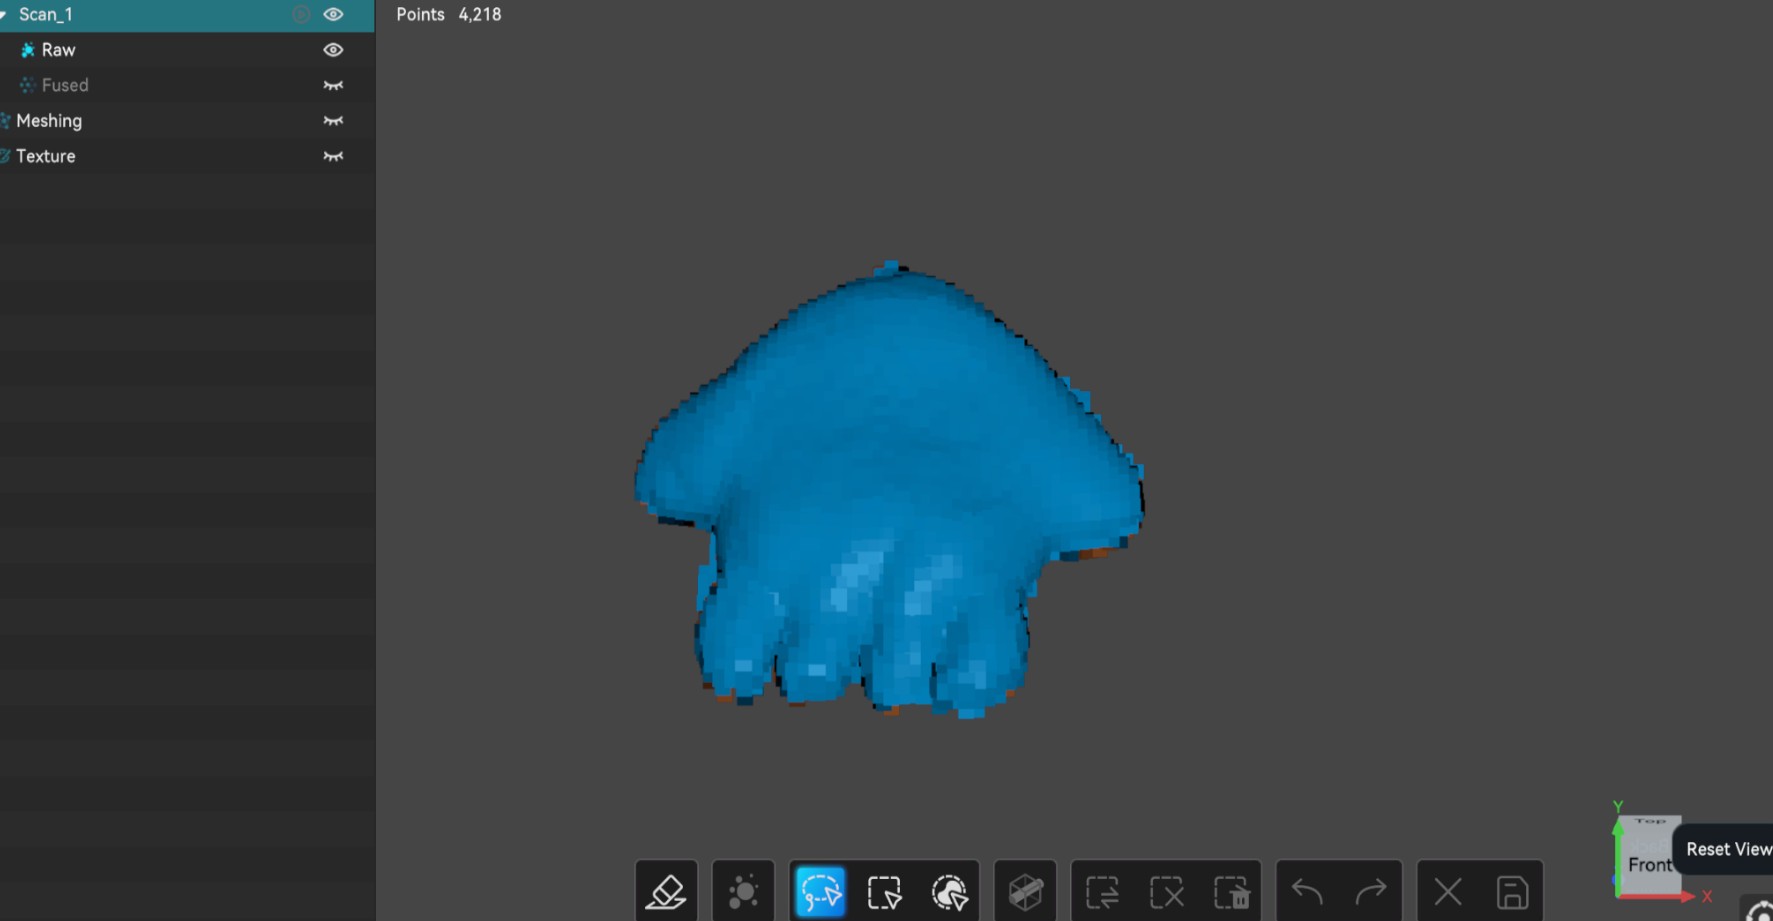
Task: Click Front face of orientation cube
Action: [1649, 864]
